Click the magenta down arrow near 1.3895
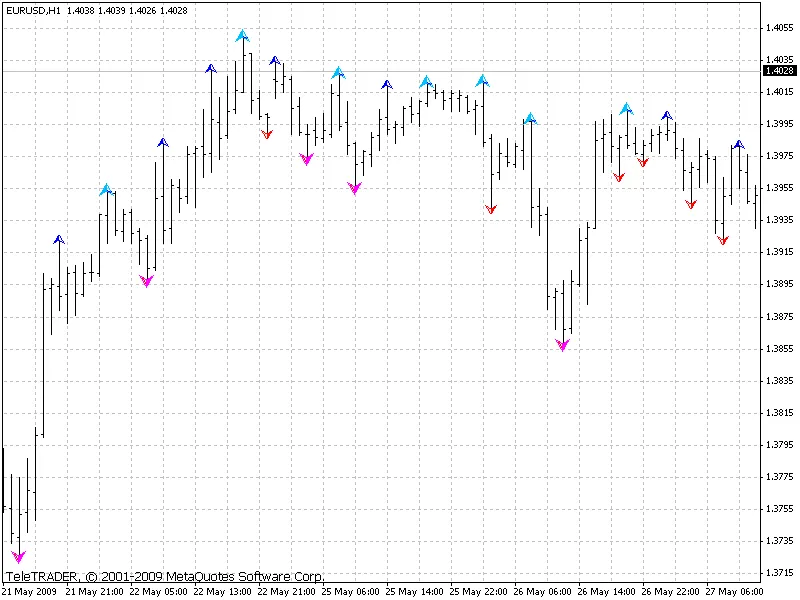 147,282
